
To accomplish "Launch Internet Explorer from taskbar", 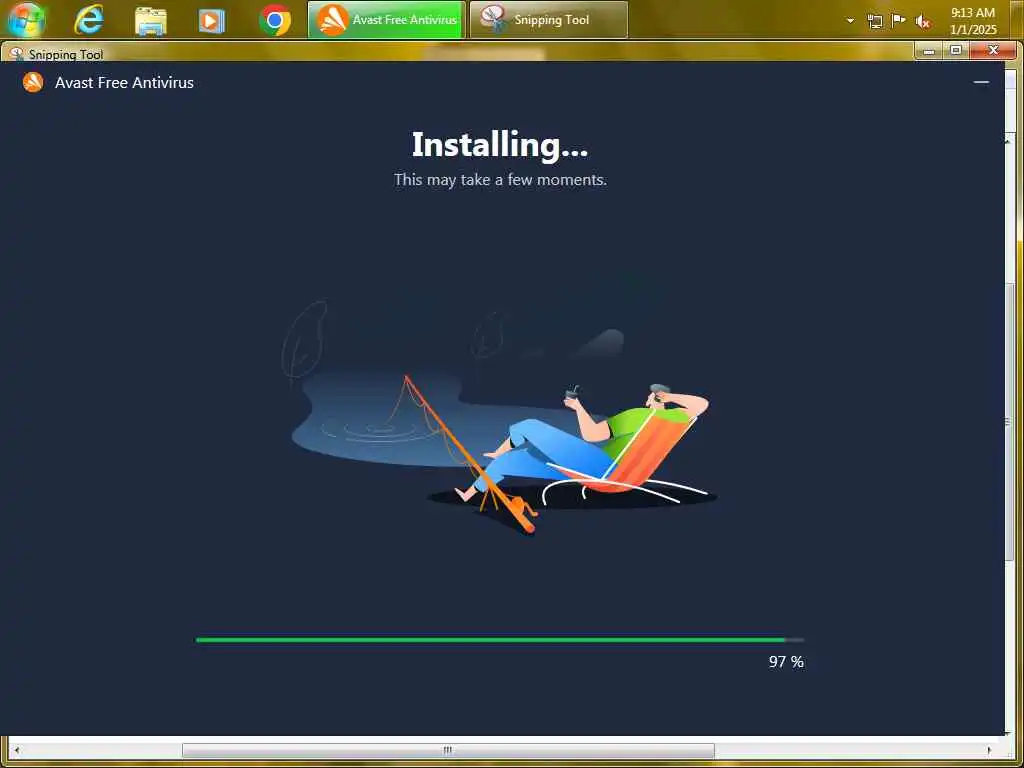I will click(x=89, y=20).
